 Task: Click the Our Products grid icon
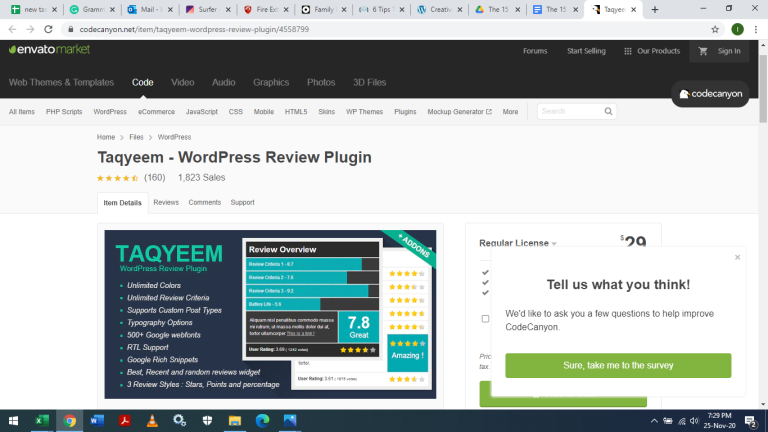tap(627, 51)
